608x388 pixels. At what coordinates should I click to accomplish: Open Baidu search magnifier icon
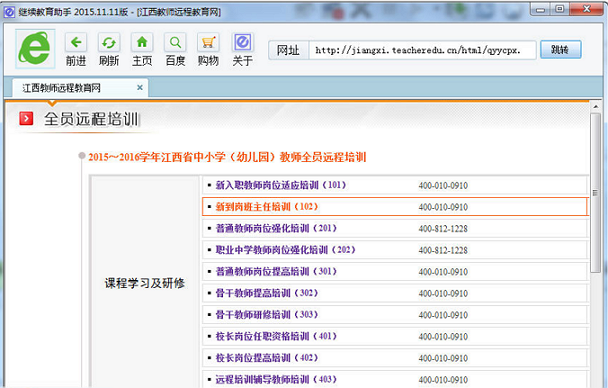pos(175,42)
